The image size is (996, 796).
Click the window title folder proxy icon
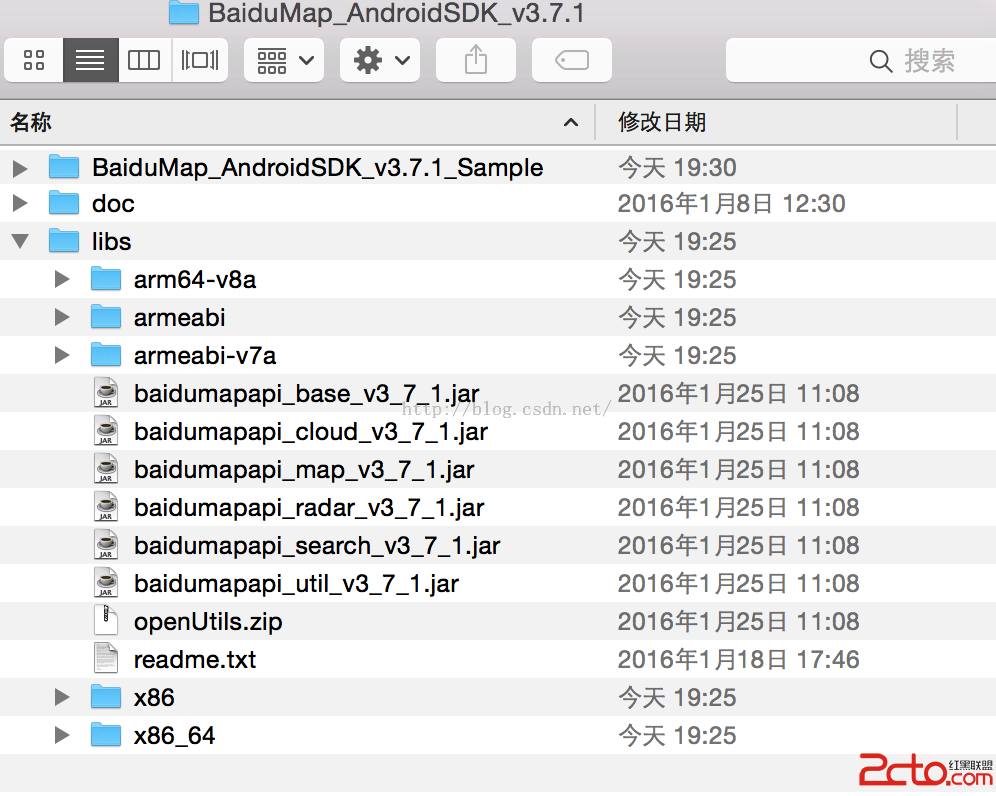184,13
